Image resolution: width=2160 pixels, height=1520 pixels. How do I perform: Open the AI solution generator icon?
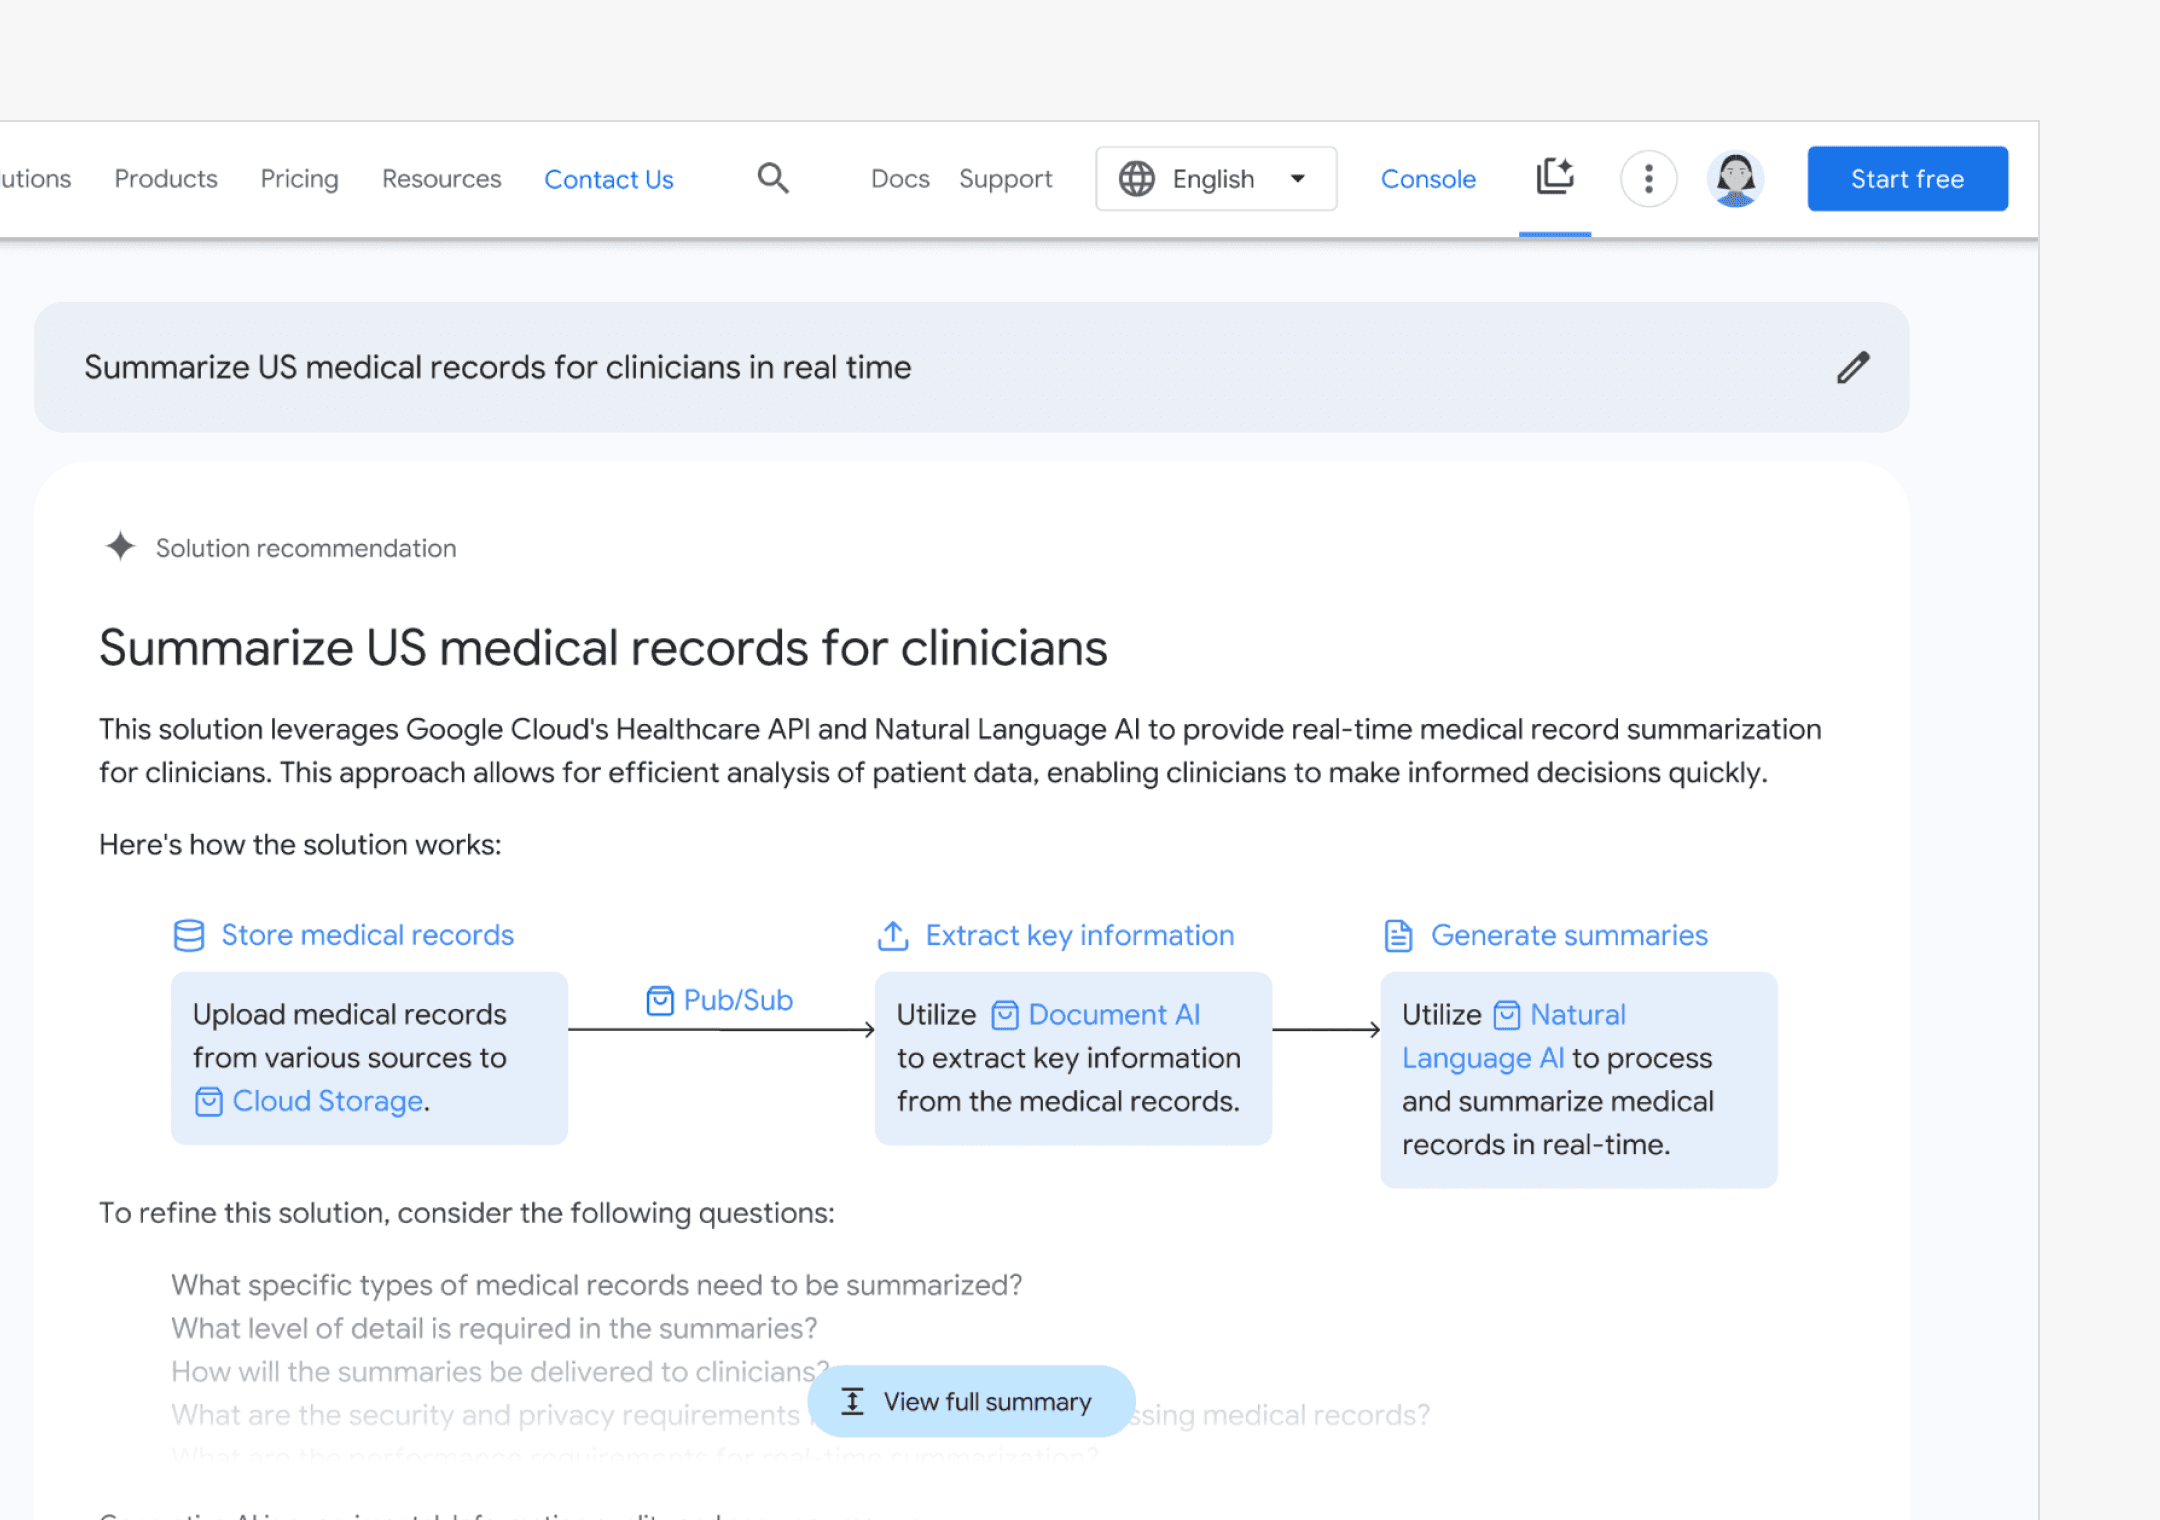point(1554,177)
